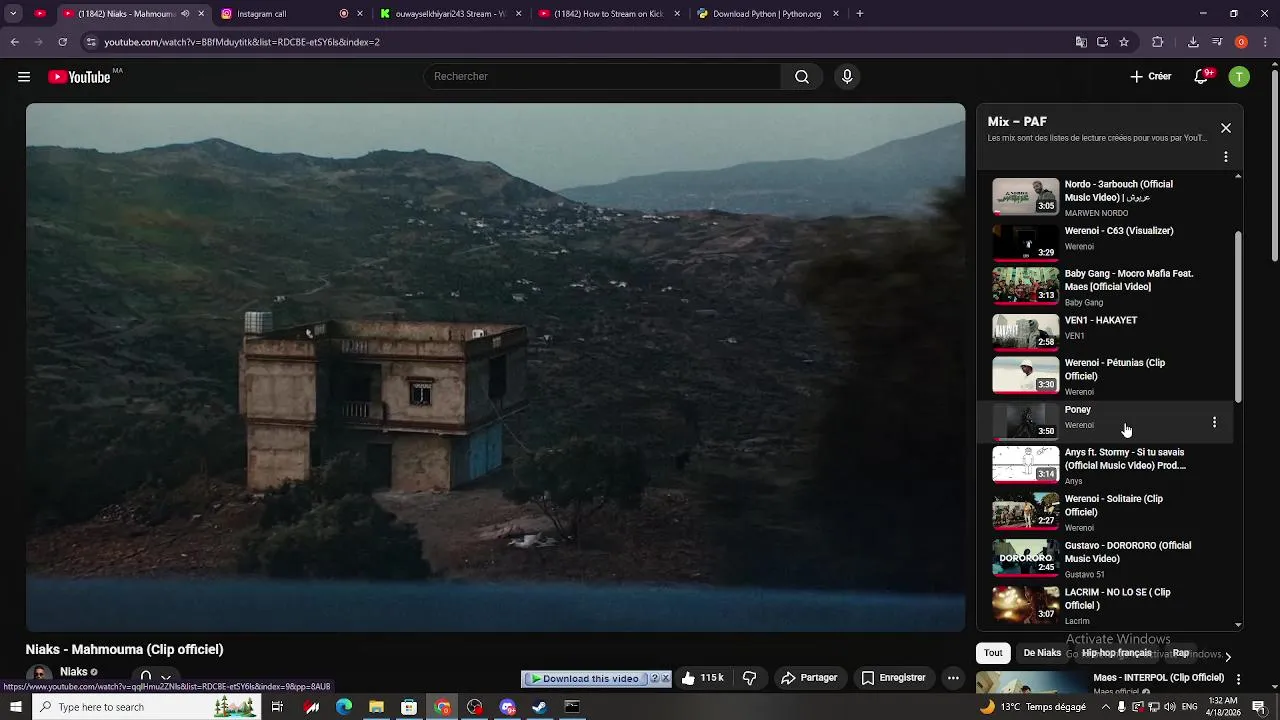Open the ENG language switcher
1280x720 pixels.
tap(1189, 707)
